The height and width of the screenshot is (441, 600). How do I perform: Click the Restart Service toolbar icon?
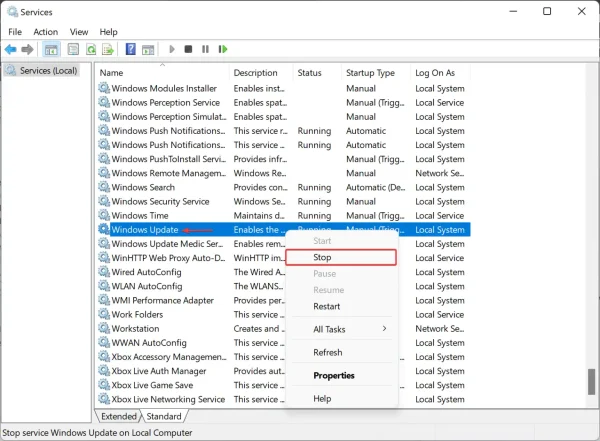(x=223, y=49)
